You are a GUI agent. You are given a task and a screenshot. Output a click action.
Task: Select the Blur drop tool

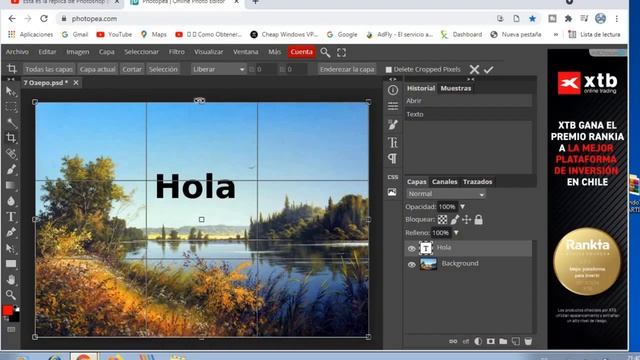(11, 201)
